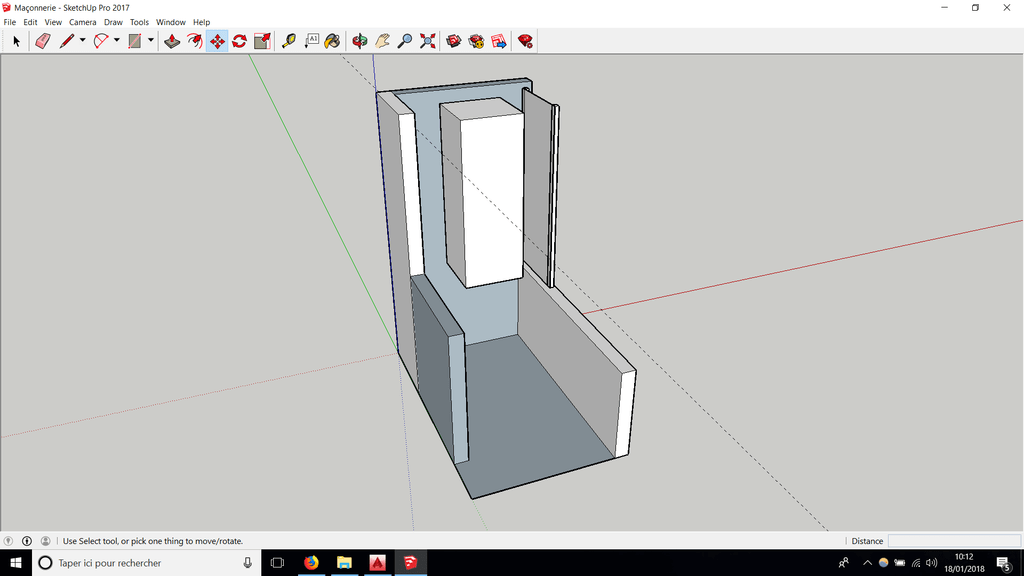The width and height of the screenshot is (1024, 576).
Task: Open Share Component toolbar icon
Action: coord(476,41)
